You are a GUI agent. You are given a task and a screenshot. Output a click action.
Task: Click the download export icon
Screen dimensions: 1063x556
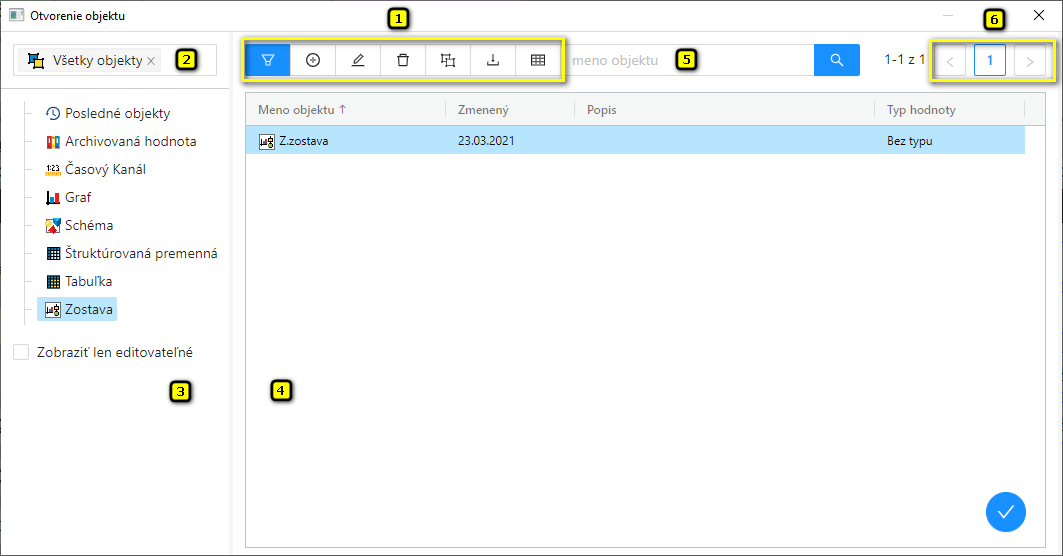pyautogui.click(x=493, y=60)
